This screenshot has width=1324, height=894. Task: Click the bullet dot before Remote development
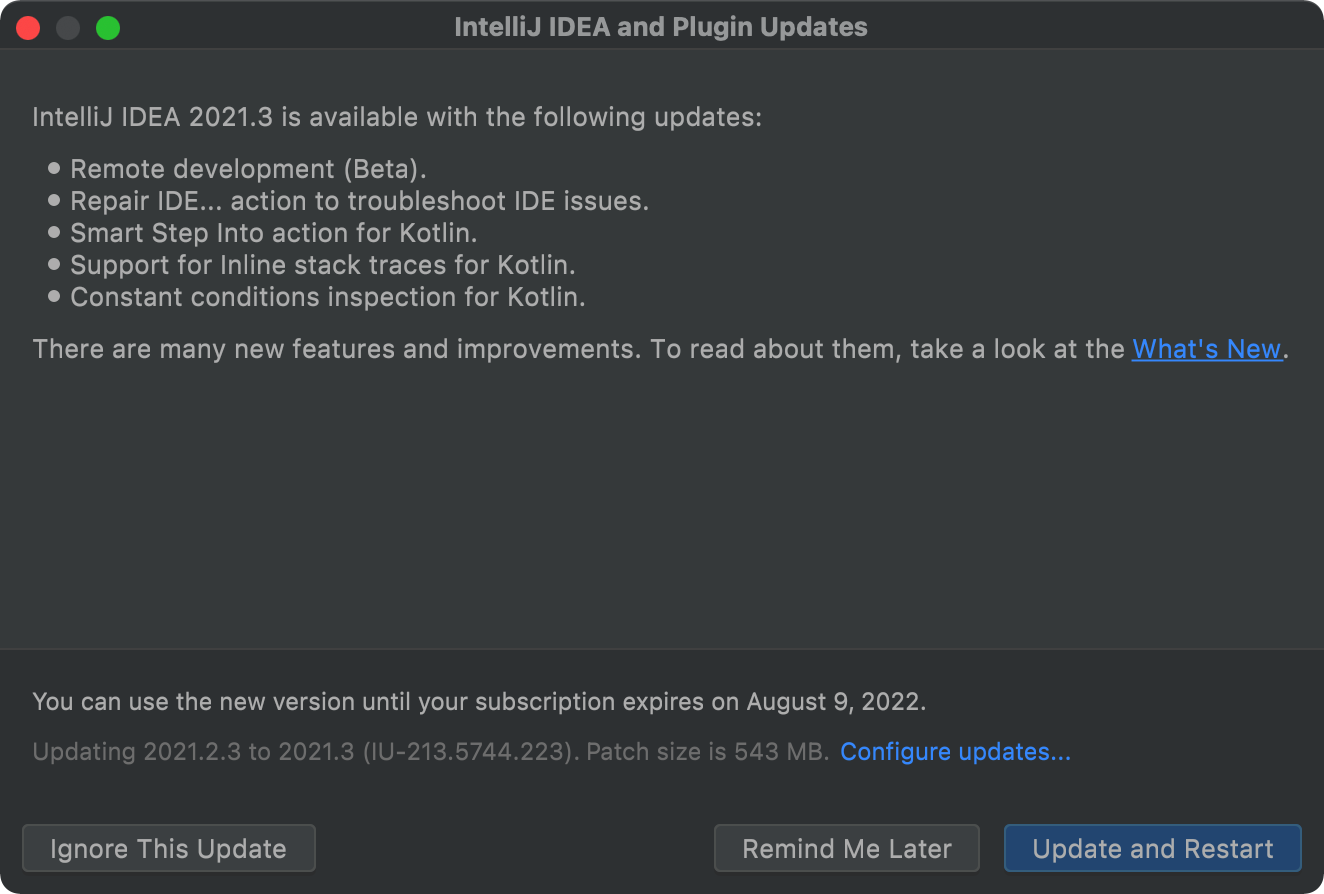tap(54, 169)
